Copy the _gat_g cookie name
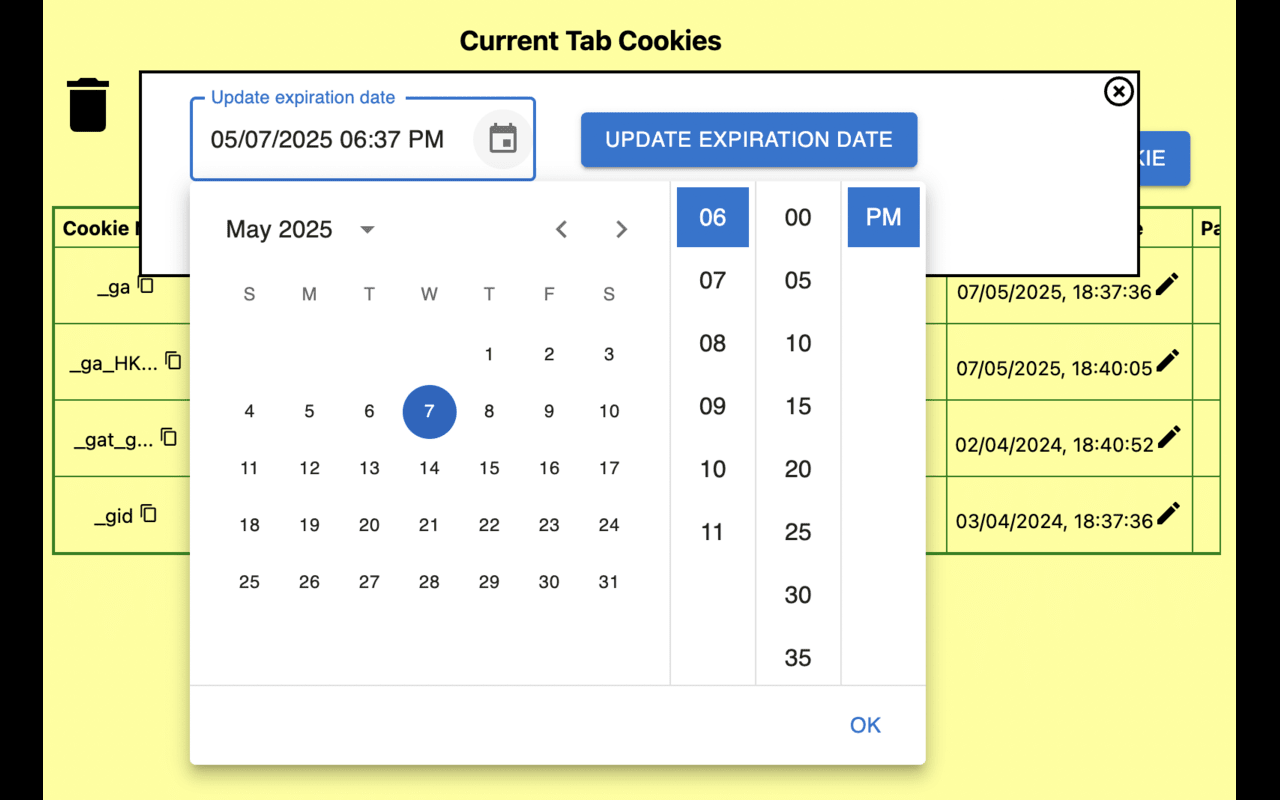 click(167, 435)
